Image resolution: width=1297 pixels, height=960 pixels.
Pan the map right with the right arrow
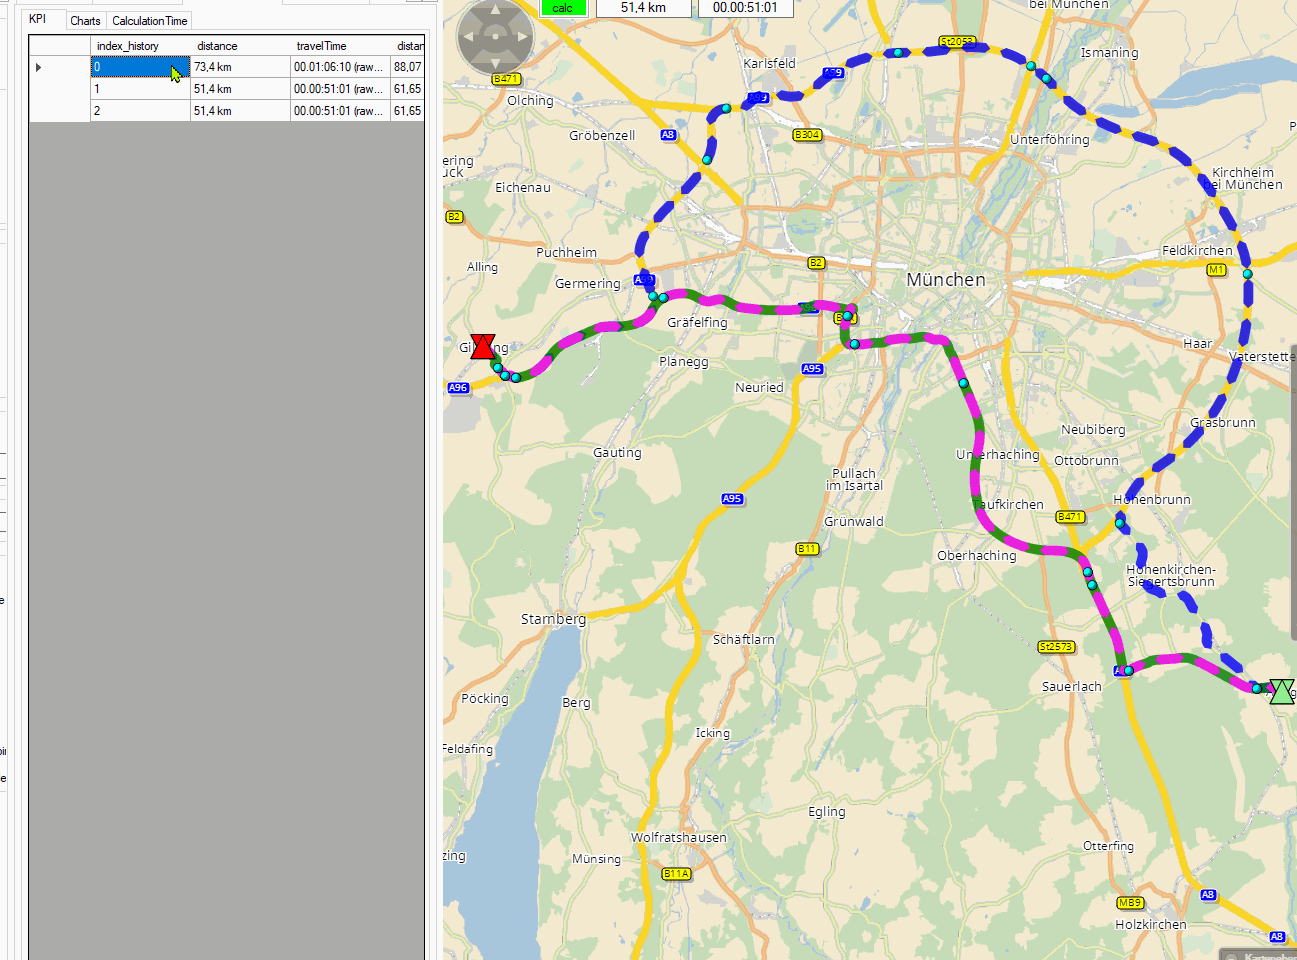pyautogui.click(x=521, y=37)
